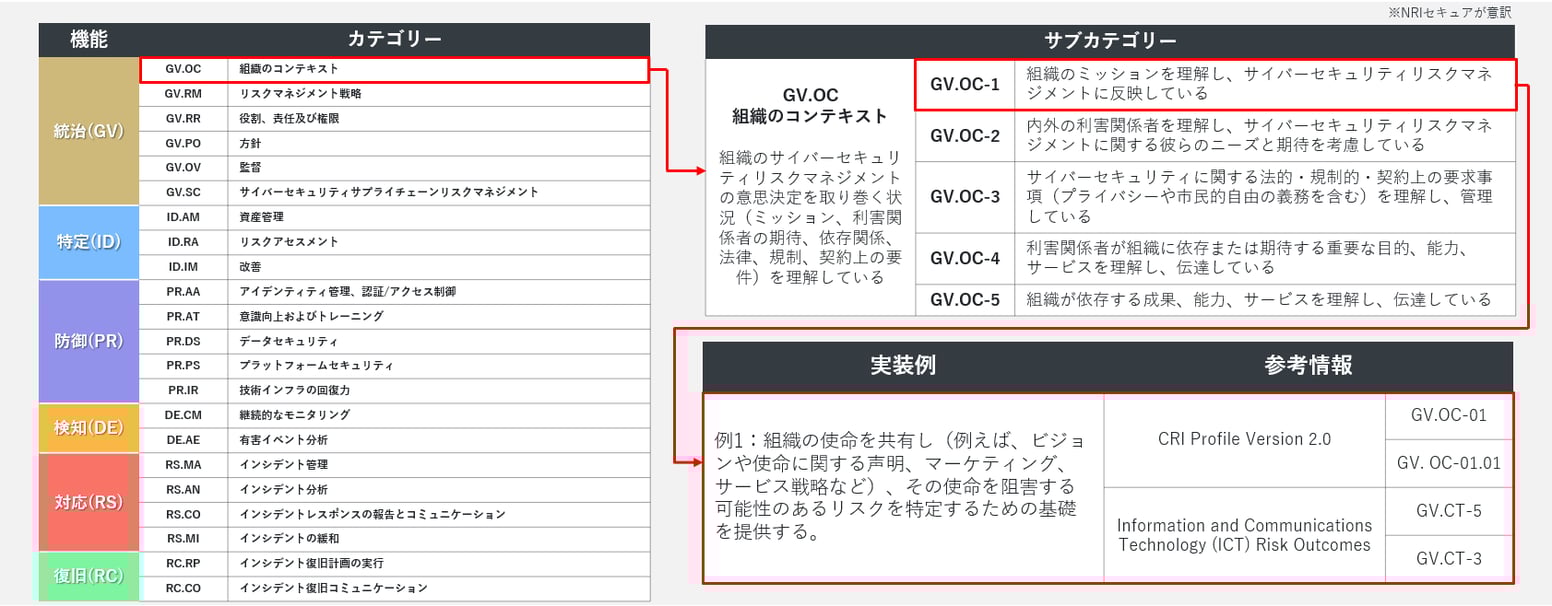Click the RS.CO code cell

[184, 514]
